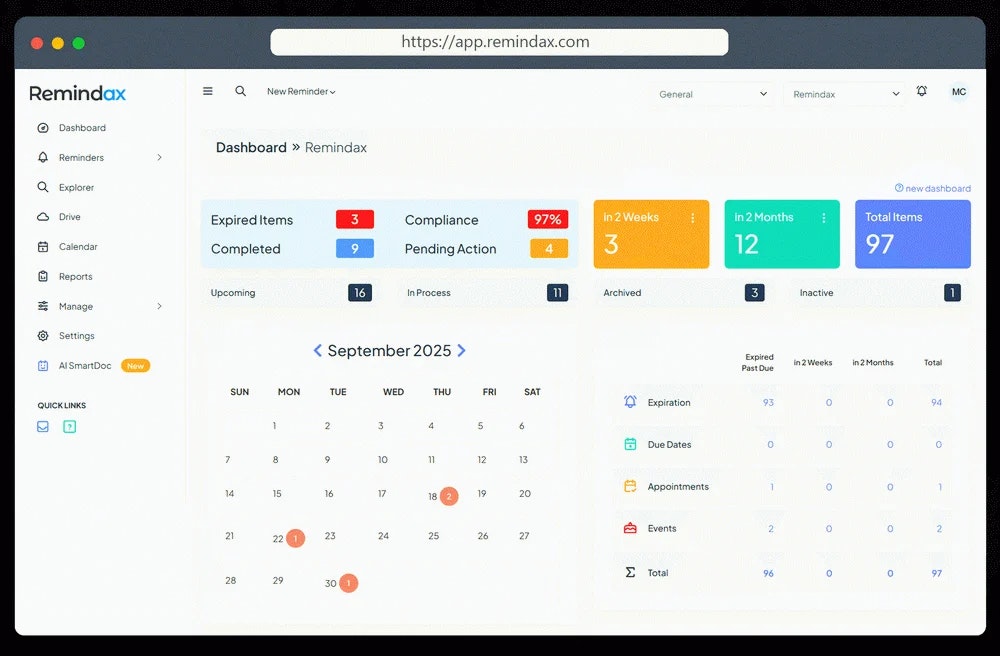The image size is (1000, 656).
Task: Open the New Reminder dropdown
Action: click(x=300, y=90)
